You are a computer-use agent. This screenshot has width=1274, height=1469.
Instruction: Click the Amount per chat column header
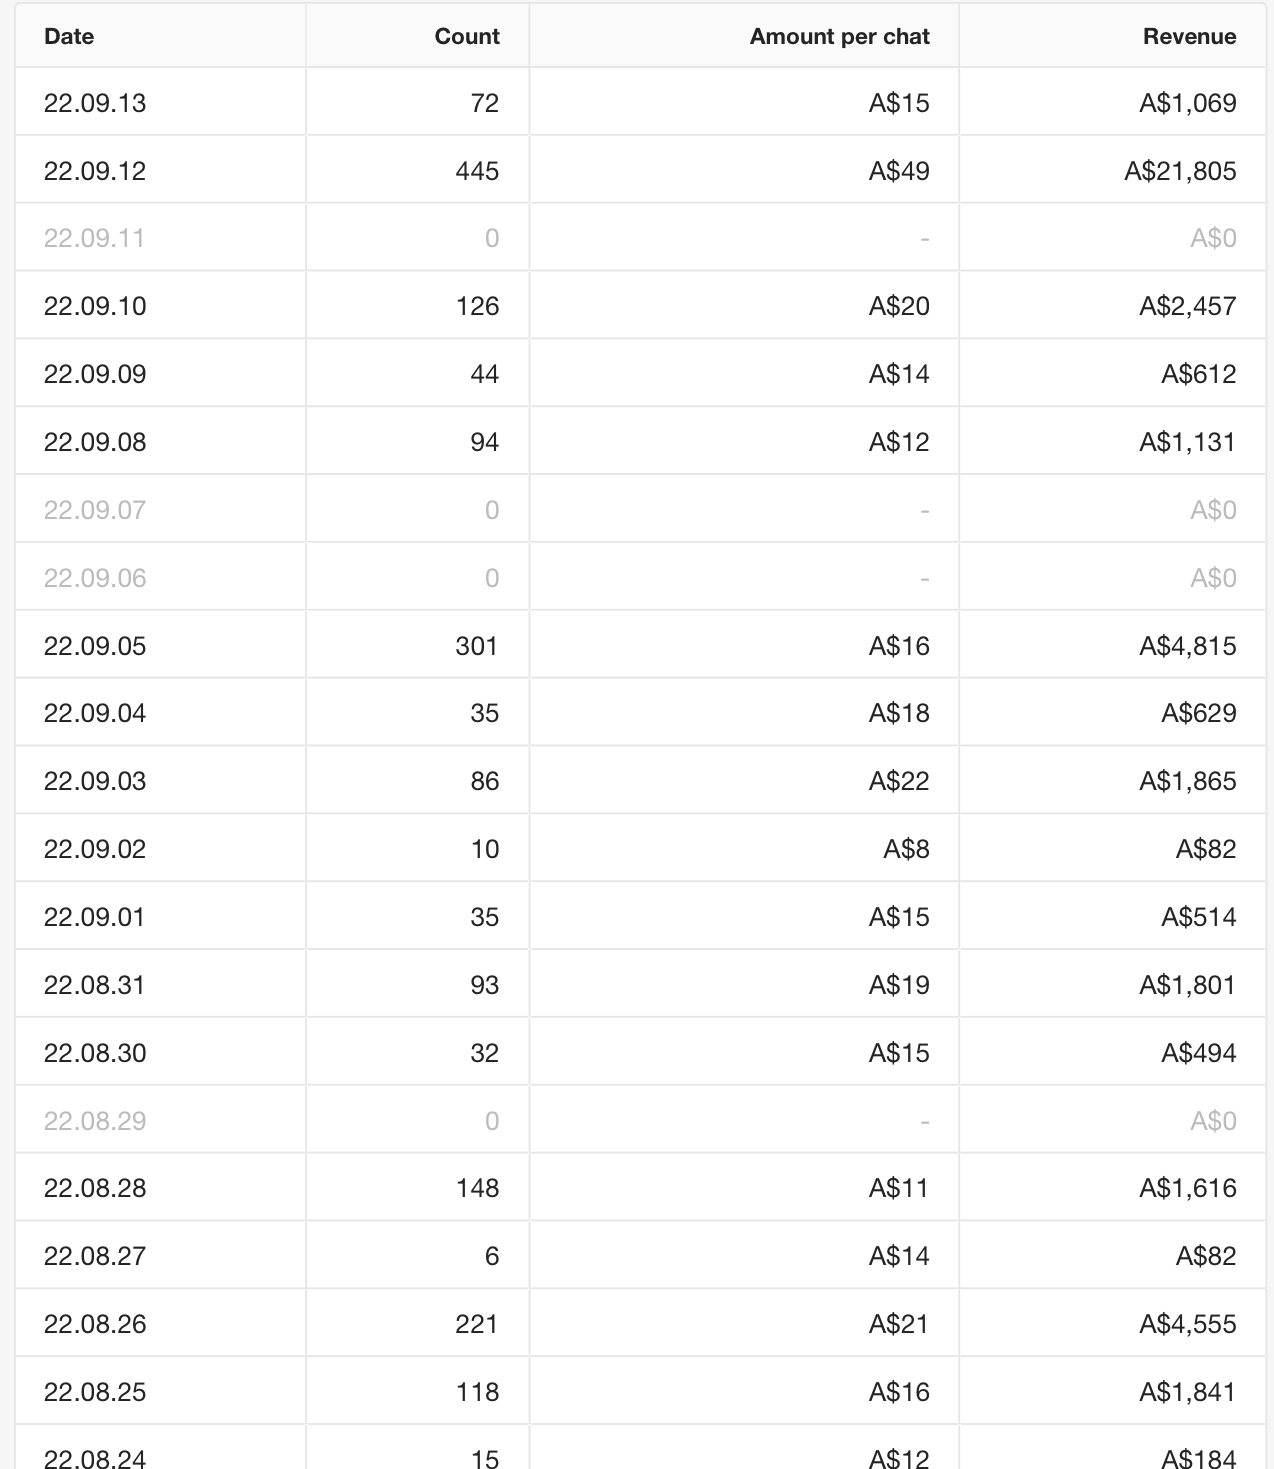click(x=839, y=36)
